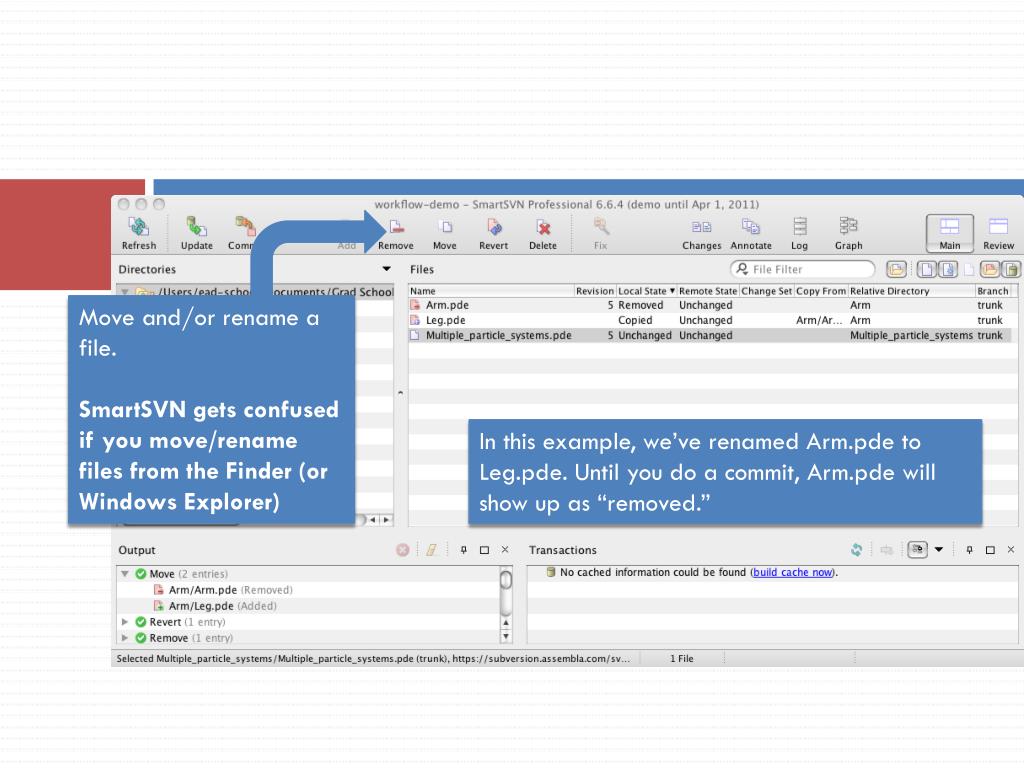Select Arm/Leg.pde (Added) output entry
1024x768 pixels.
[215, 606]
